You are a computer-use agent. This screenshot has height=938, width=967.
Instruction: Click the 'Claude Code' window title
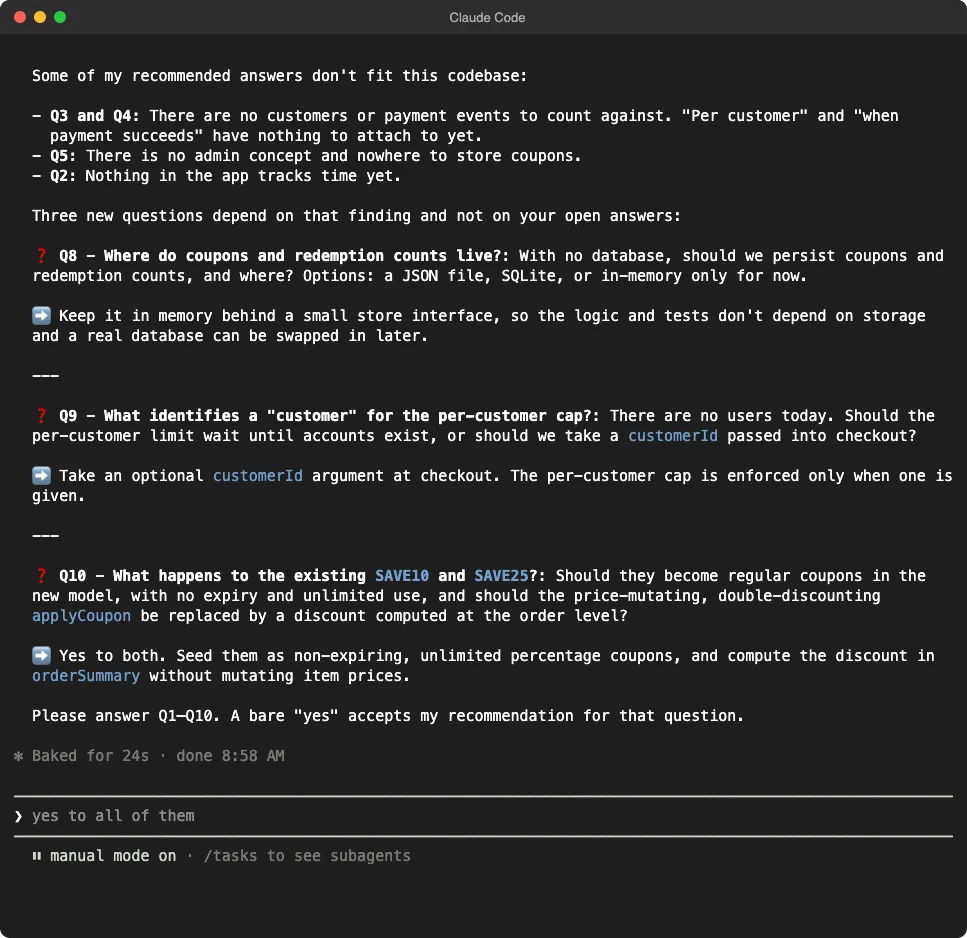click(x=487, y=18)
